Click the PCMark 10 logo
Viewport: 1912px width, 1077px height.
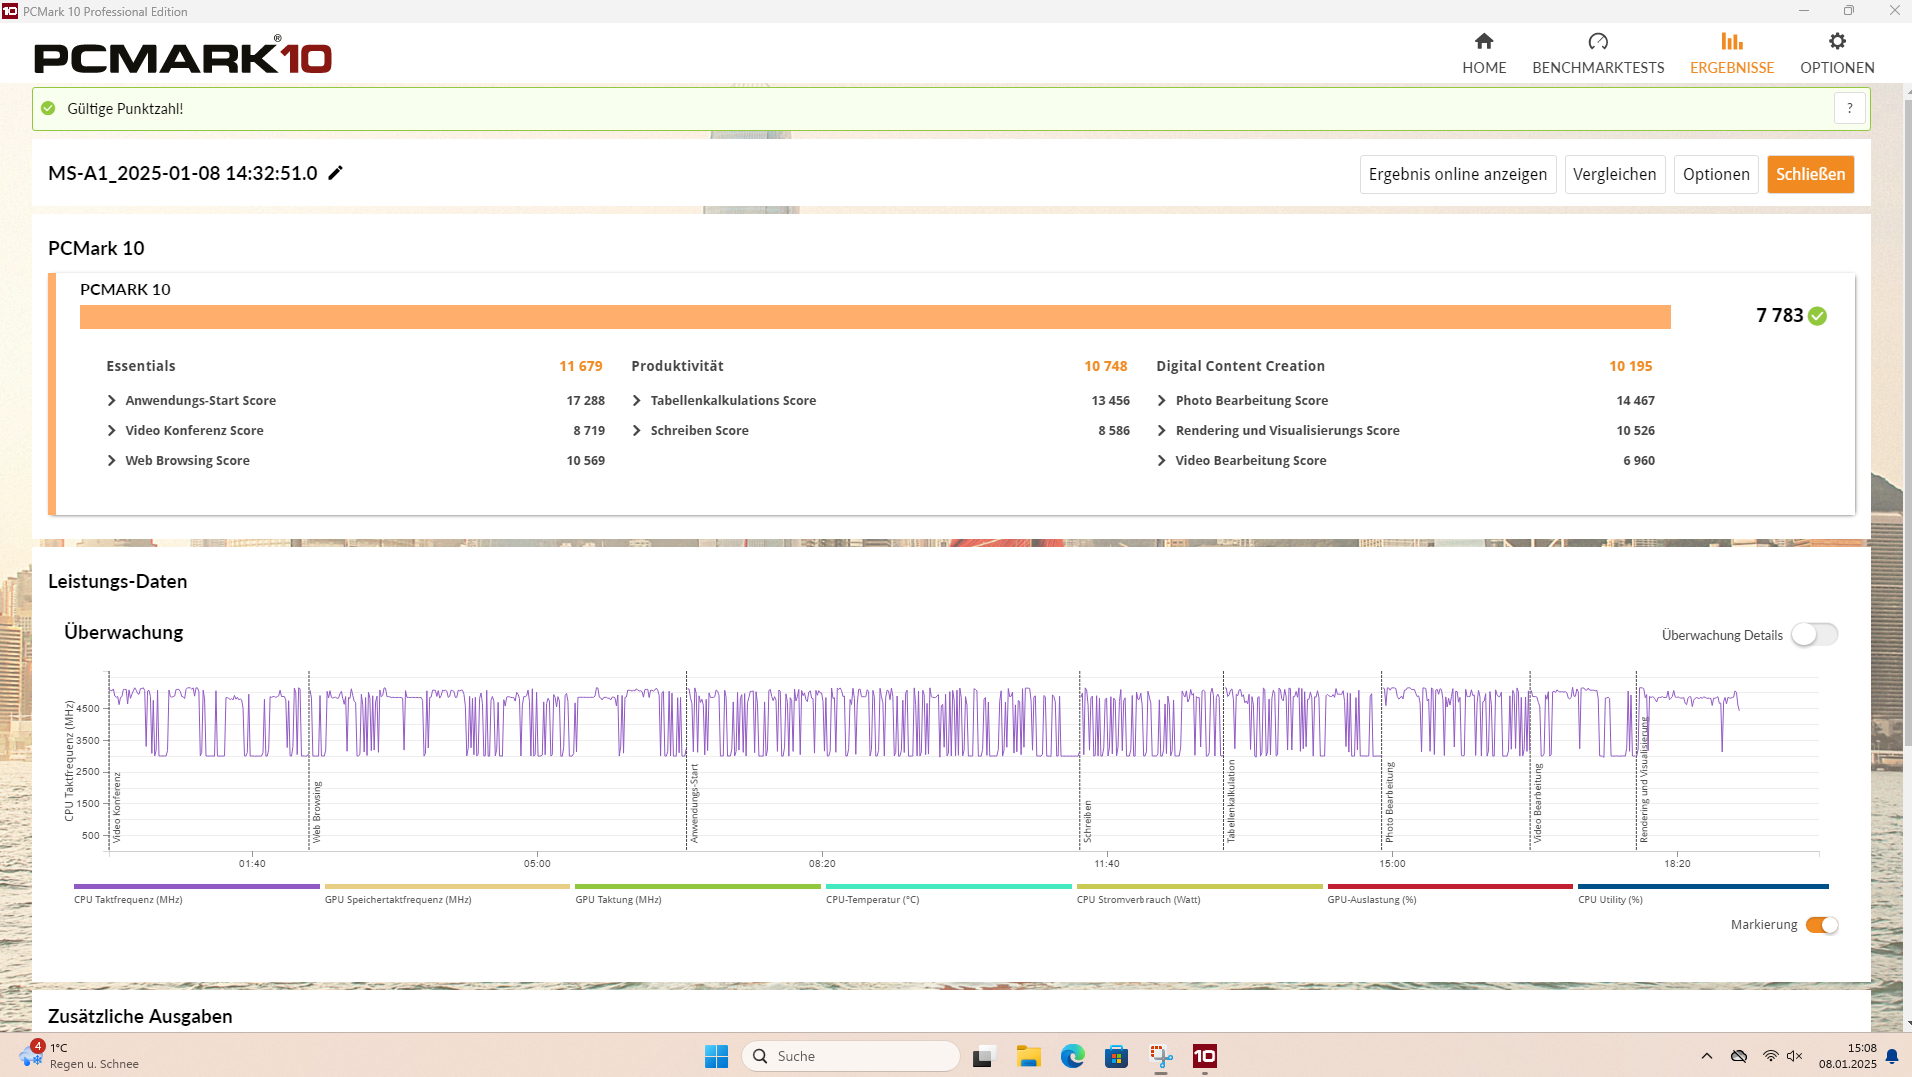[x=183, y=55]
